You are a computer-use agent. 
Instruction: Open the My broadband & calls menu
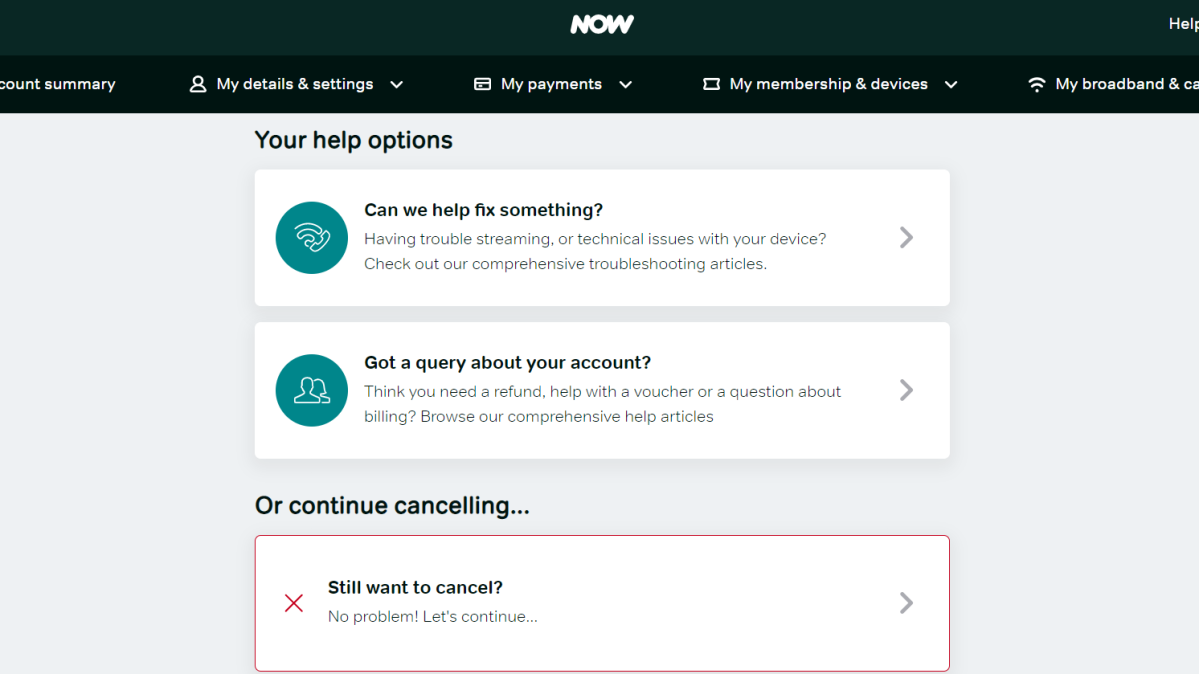pos(1126,84)
